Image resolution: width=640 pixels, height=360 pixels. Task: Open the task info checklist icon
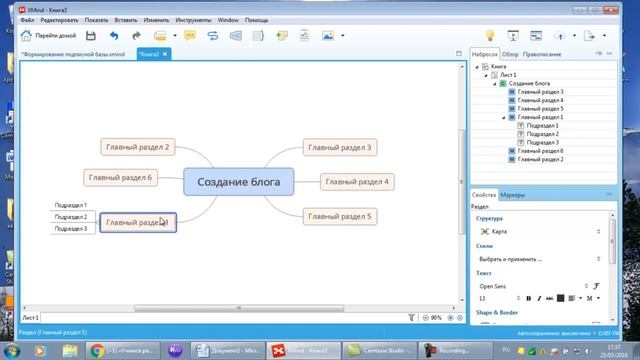tap(304, 36)
